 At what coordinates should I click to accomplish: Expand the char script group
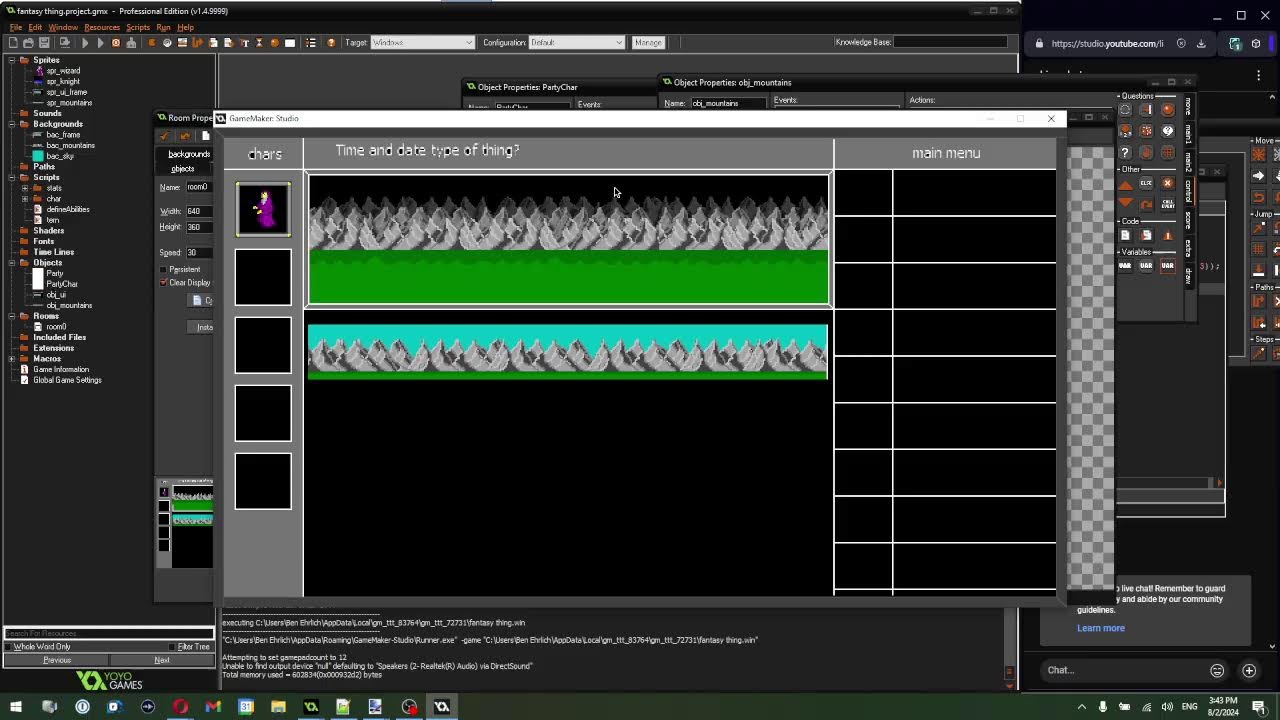click(x=25, y=199)
